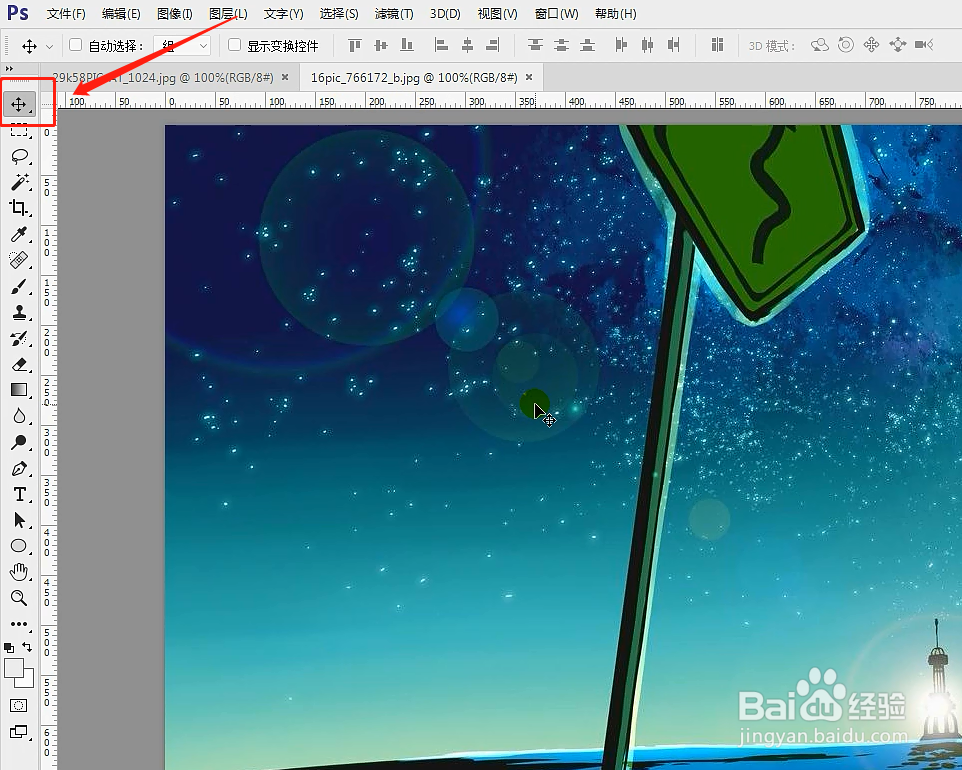The width and height of the screenshot is (962, 770).
Task: Close the first document tab ending _1024.jpg
Action: pyautogui.click(x=285, y=77)
